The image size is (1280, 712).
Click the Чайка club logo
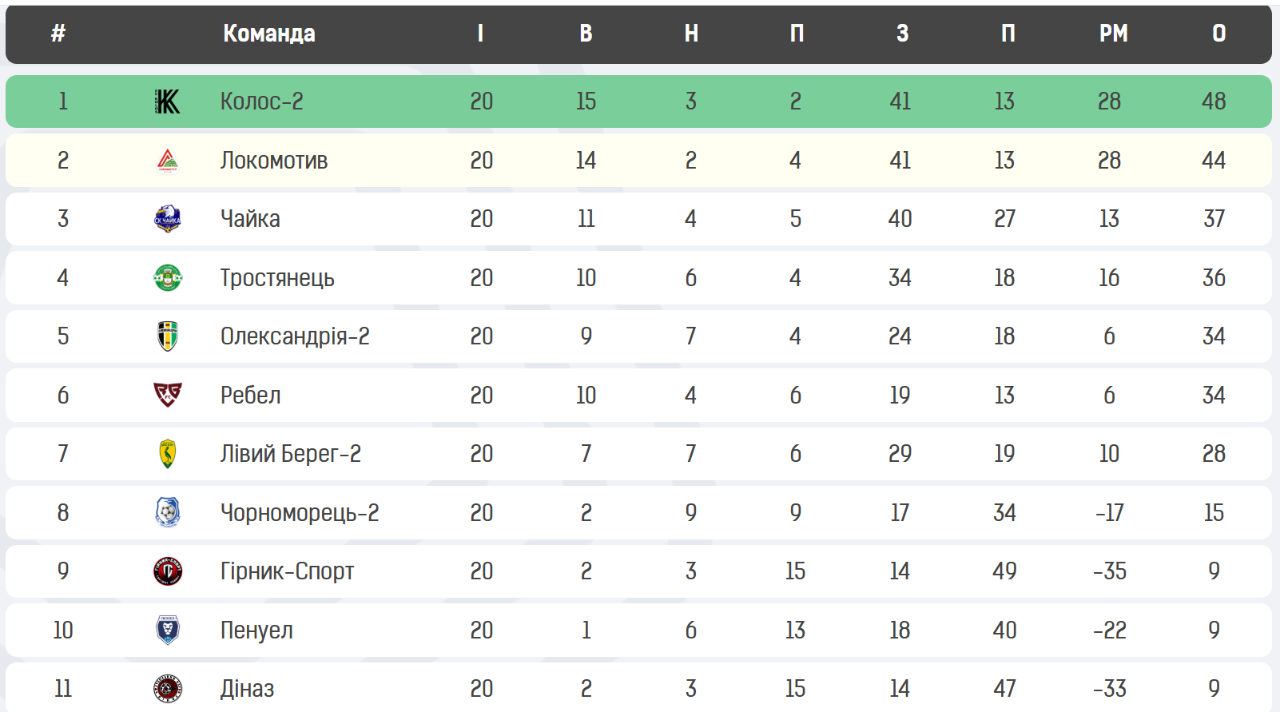point(167,219)
